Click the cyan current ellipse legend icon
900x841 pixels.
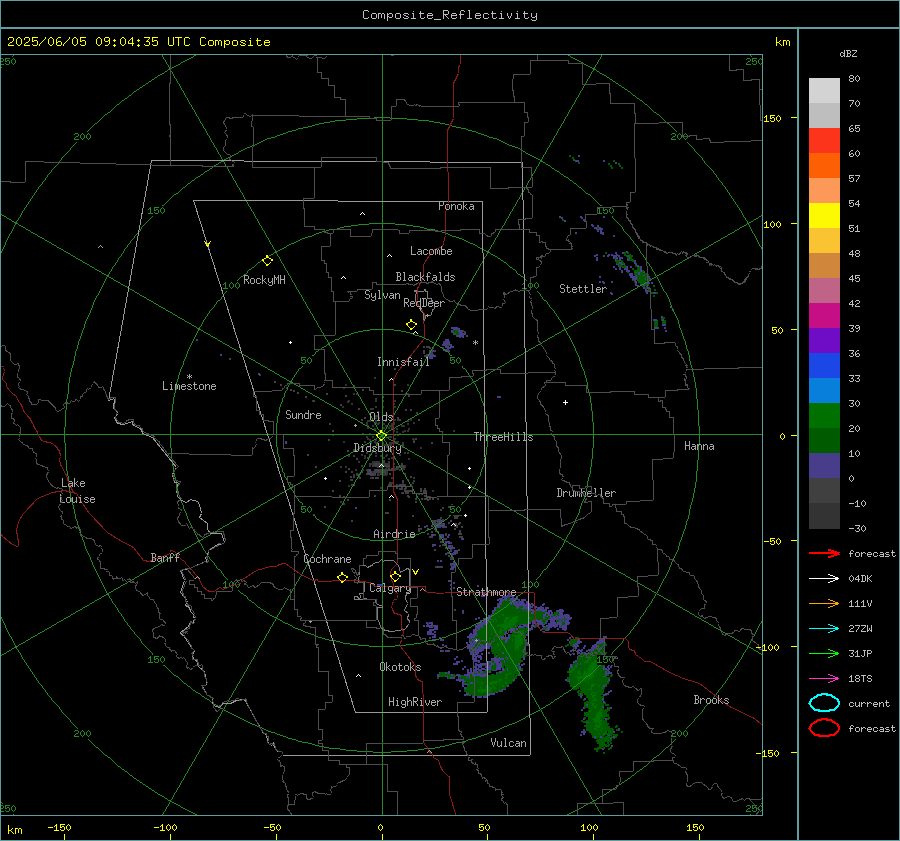point(824,703)
